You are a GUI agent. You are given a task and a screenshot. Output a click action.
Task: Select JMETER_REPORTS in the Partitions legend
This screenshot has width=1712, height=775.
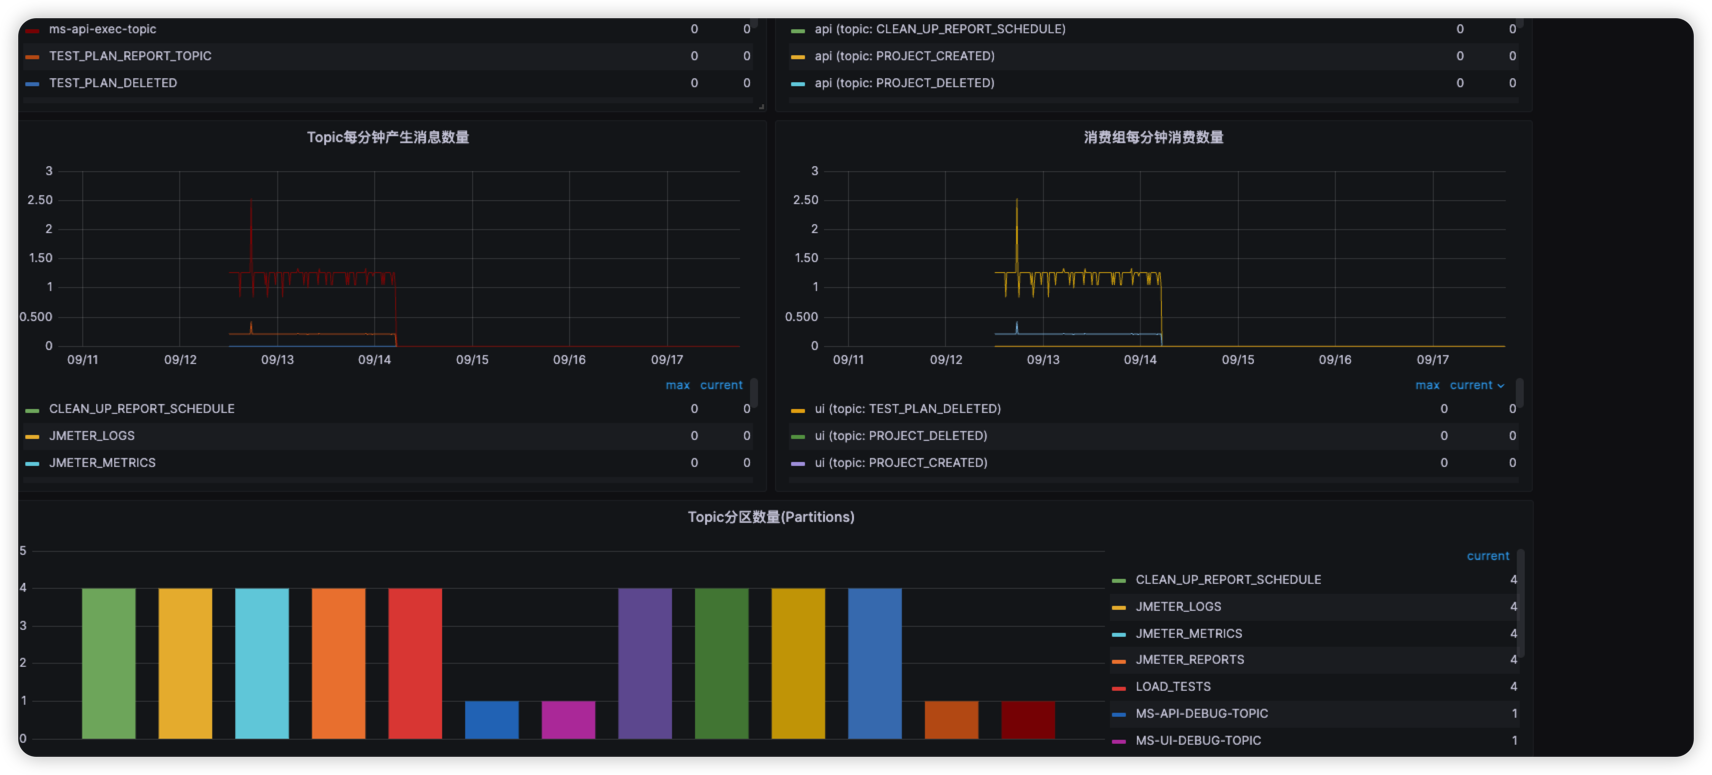point(1190,660)
